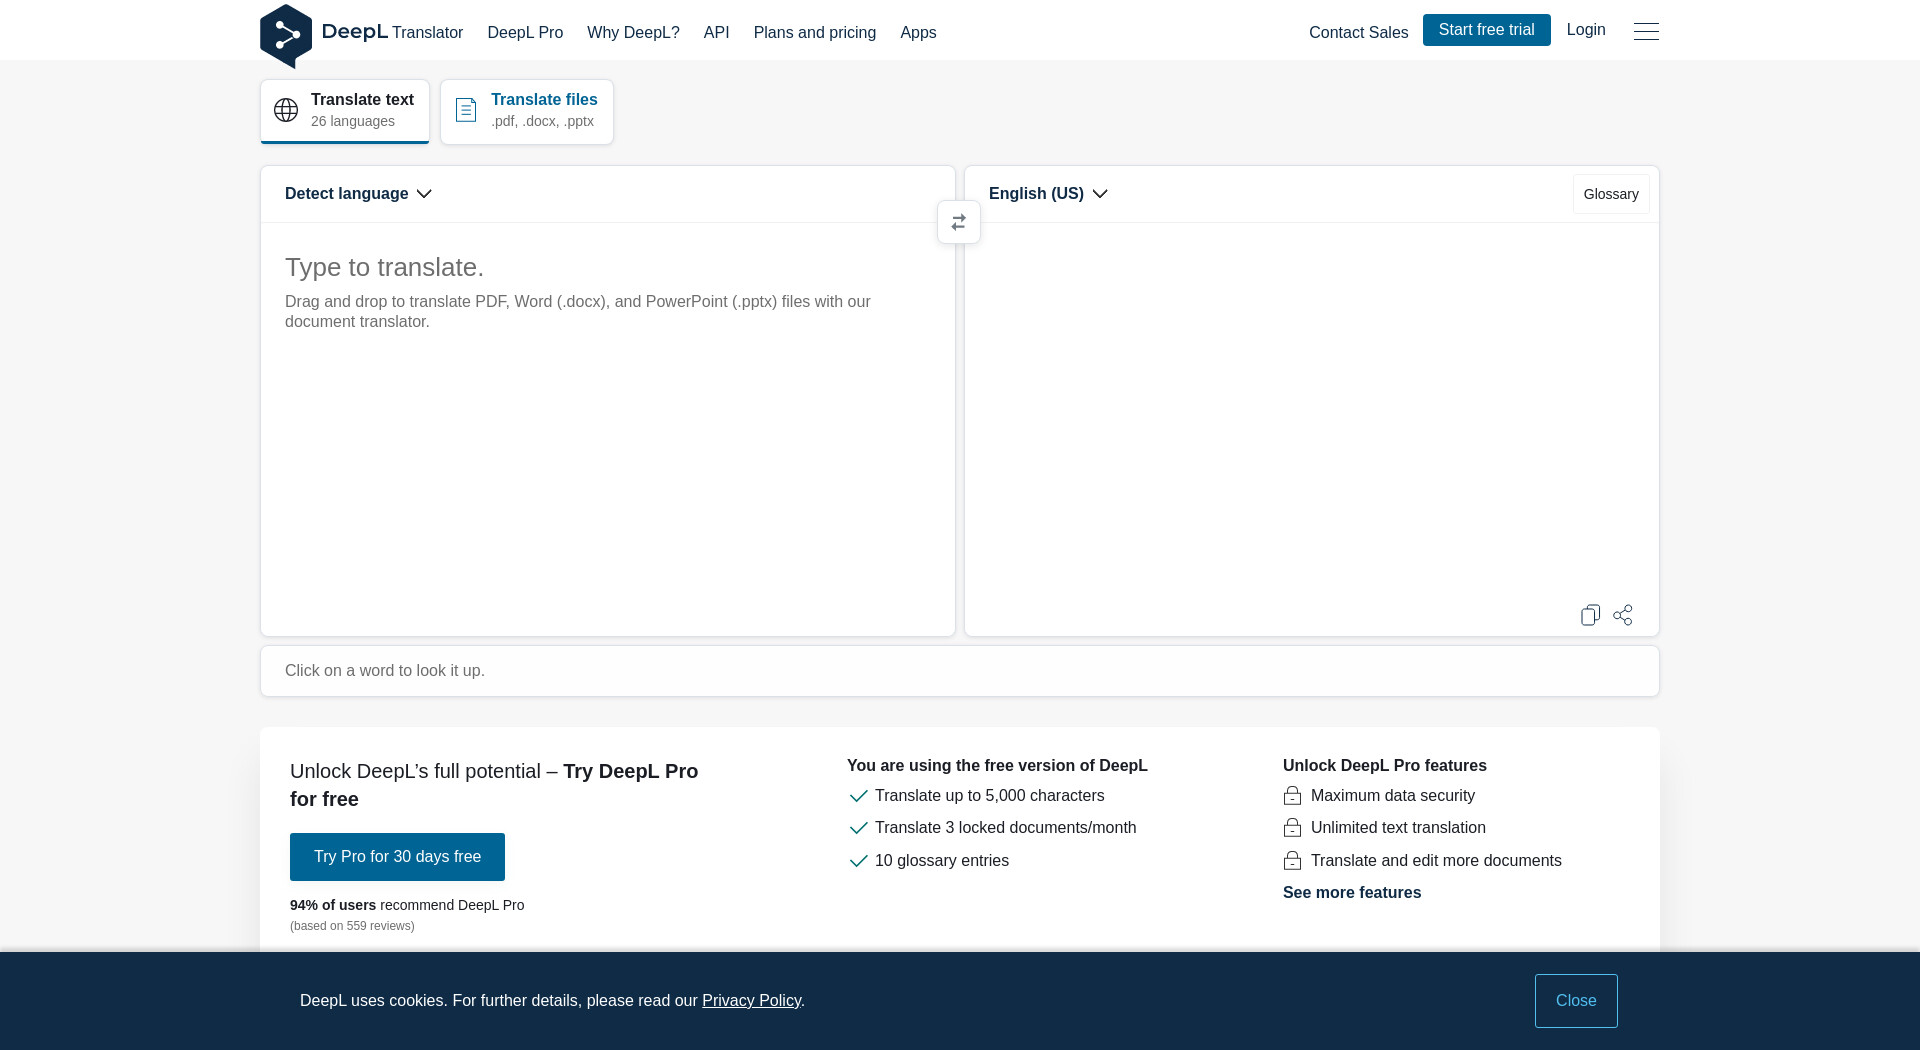Click 'Unlock DeepL's full potential' heading

494,785
